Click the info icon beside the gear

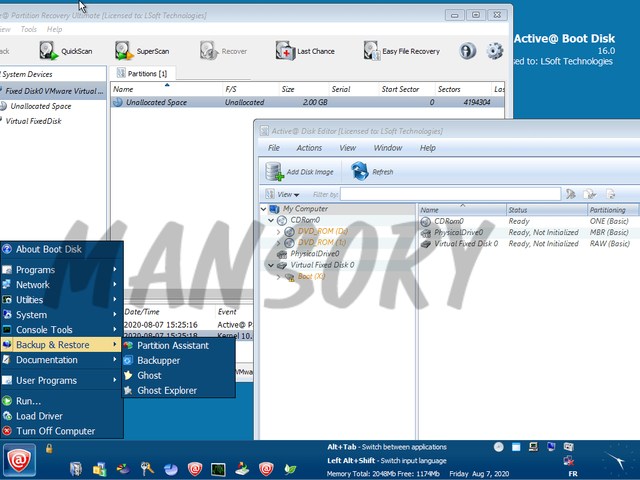tap(467, 51)
